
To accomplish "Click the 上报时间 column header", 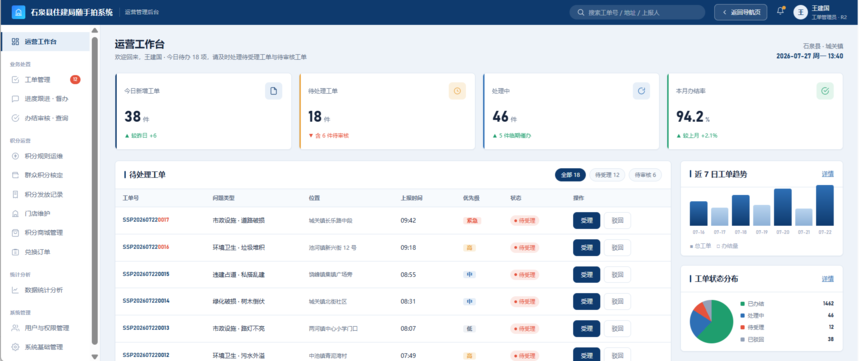I will 411,198.
